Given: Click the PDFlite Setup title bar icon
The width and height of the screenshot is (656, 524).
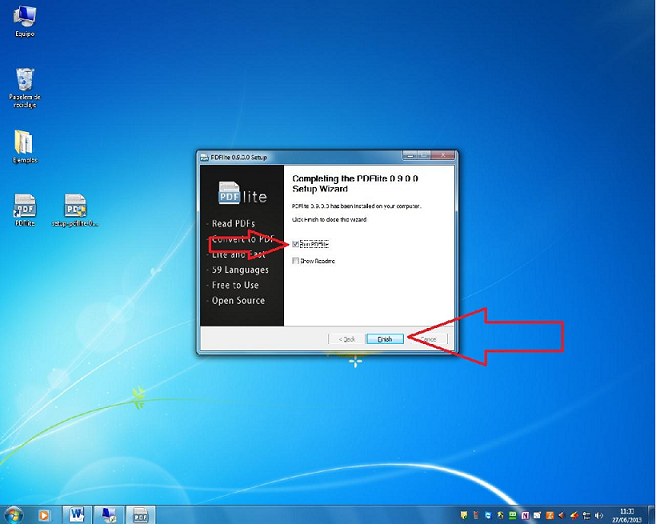Looking at the screenshot, I should 205,157.
